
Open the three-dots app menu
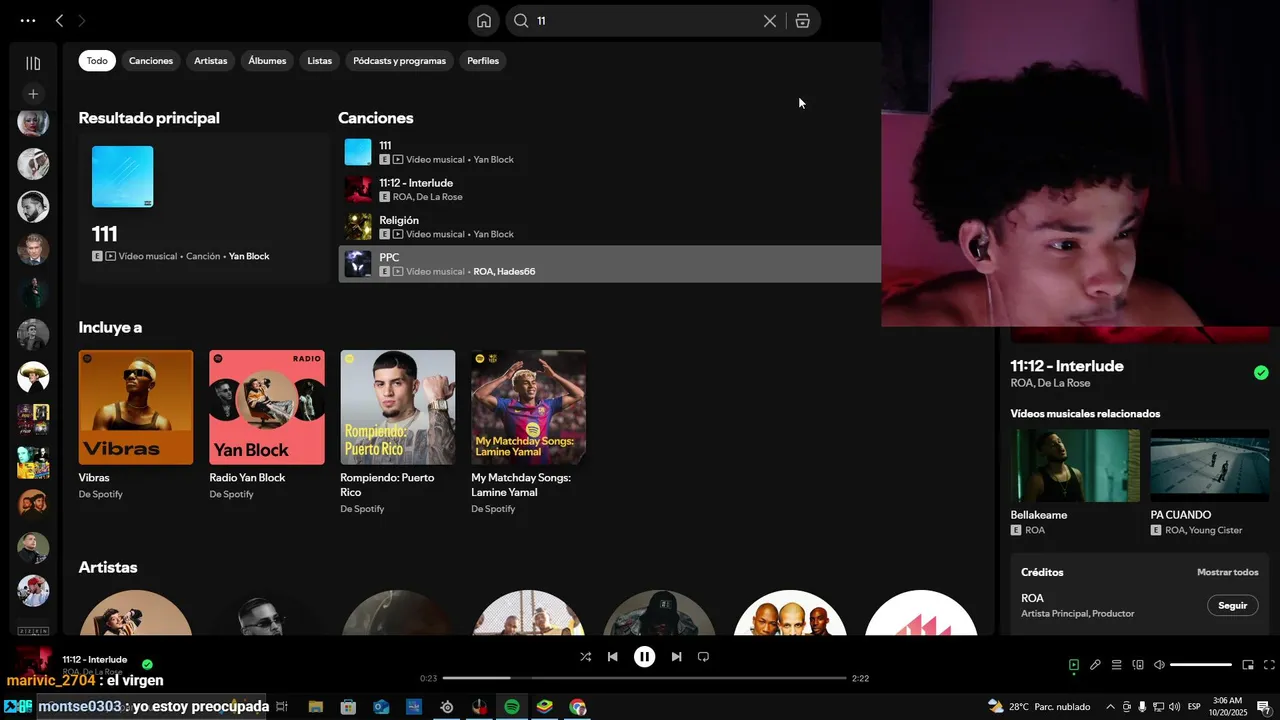[x=28, y=20]
